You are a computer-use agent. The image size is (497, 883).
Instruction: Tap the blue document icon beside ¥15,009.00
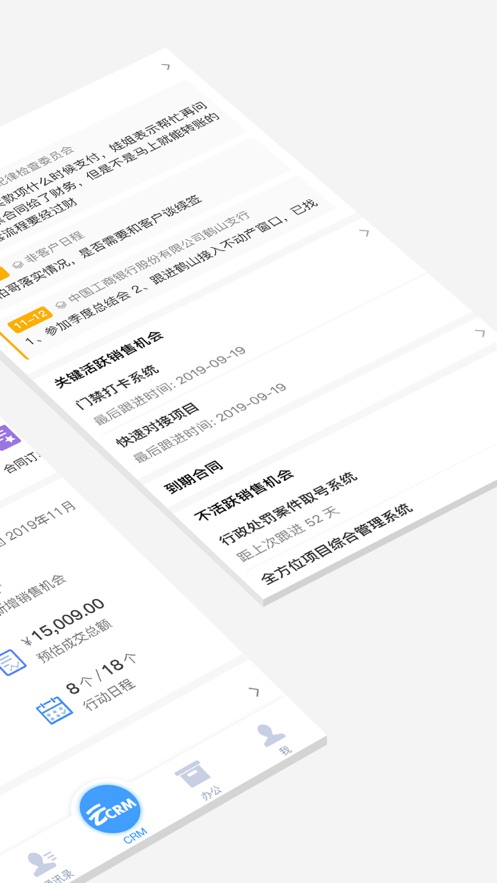coord(11,663)
